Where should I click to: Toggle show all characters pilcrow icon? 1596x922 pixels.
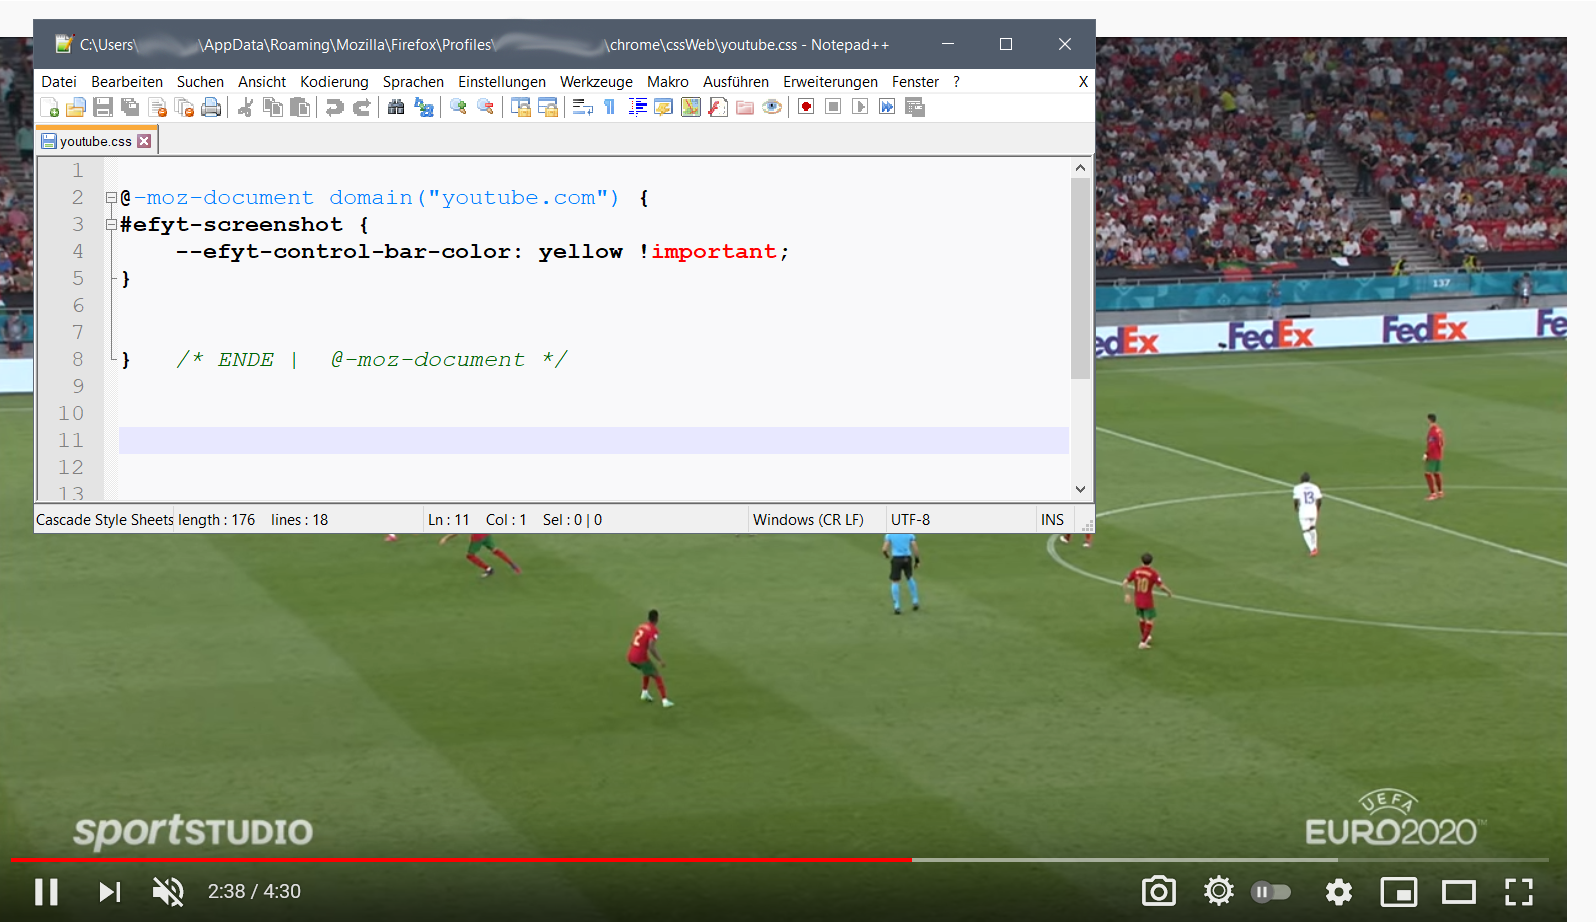(x=609, y=107)
